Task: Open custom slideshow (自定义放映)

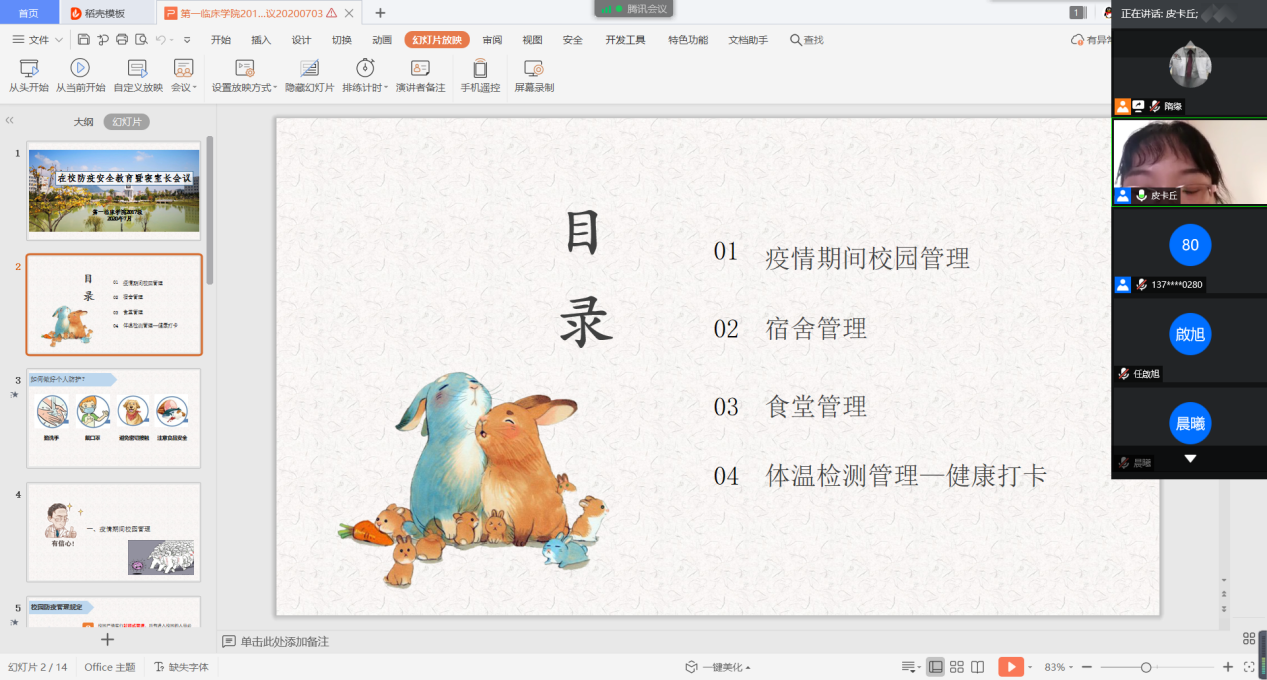Action: [138, 76]
